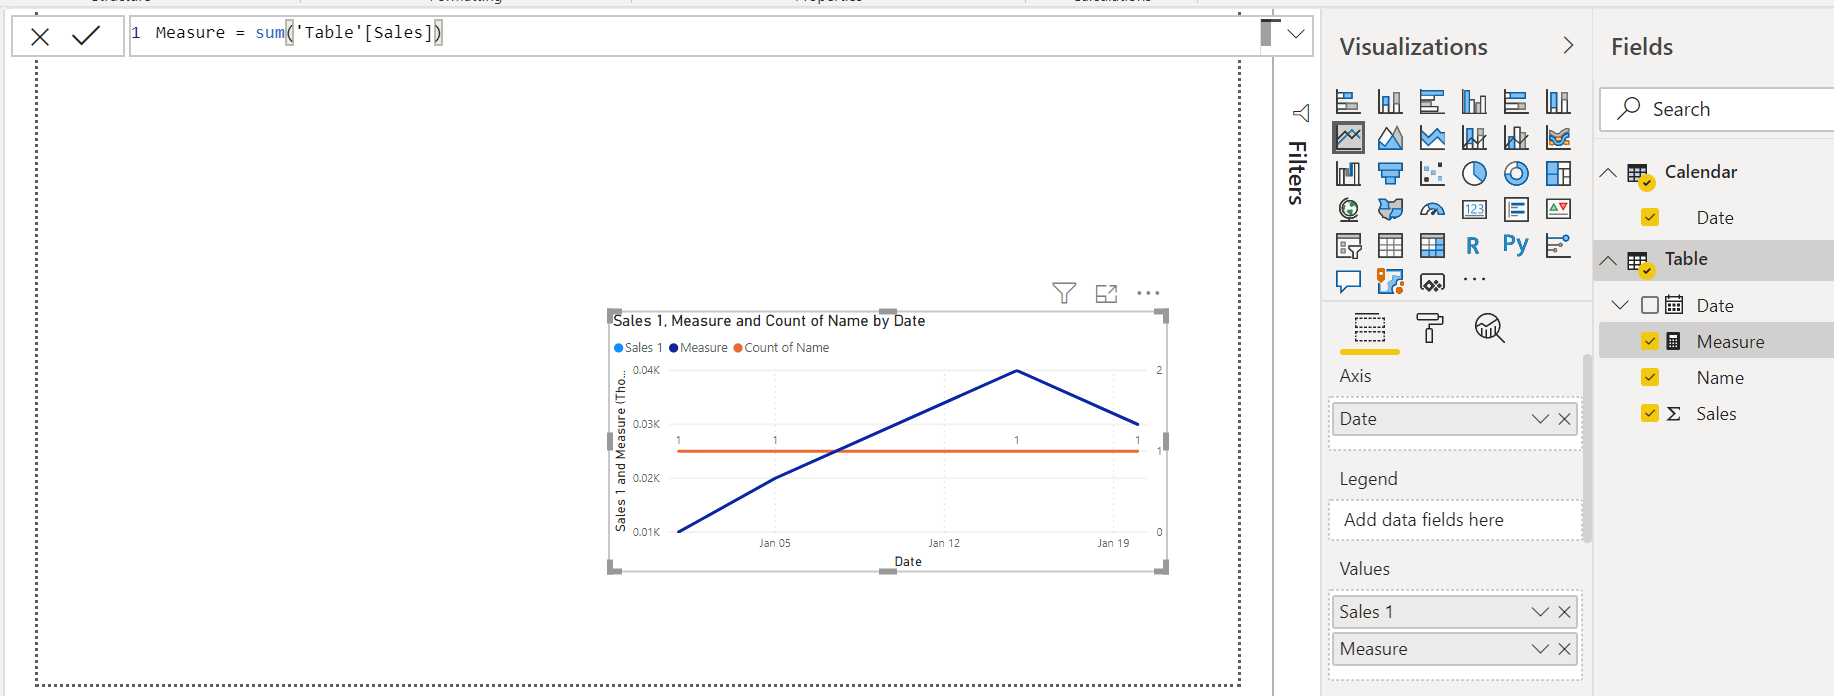
Task: Select the Python visual
Action: coord(1516,245)
